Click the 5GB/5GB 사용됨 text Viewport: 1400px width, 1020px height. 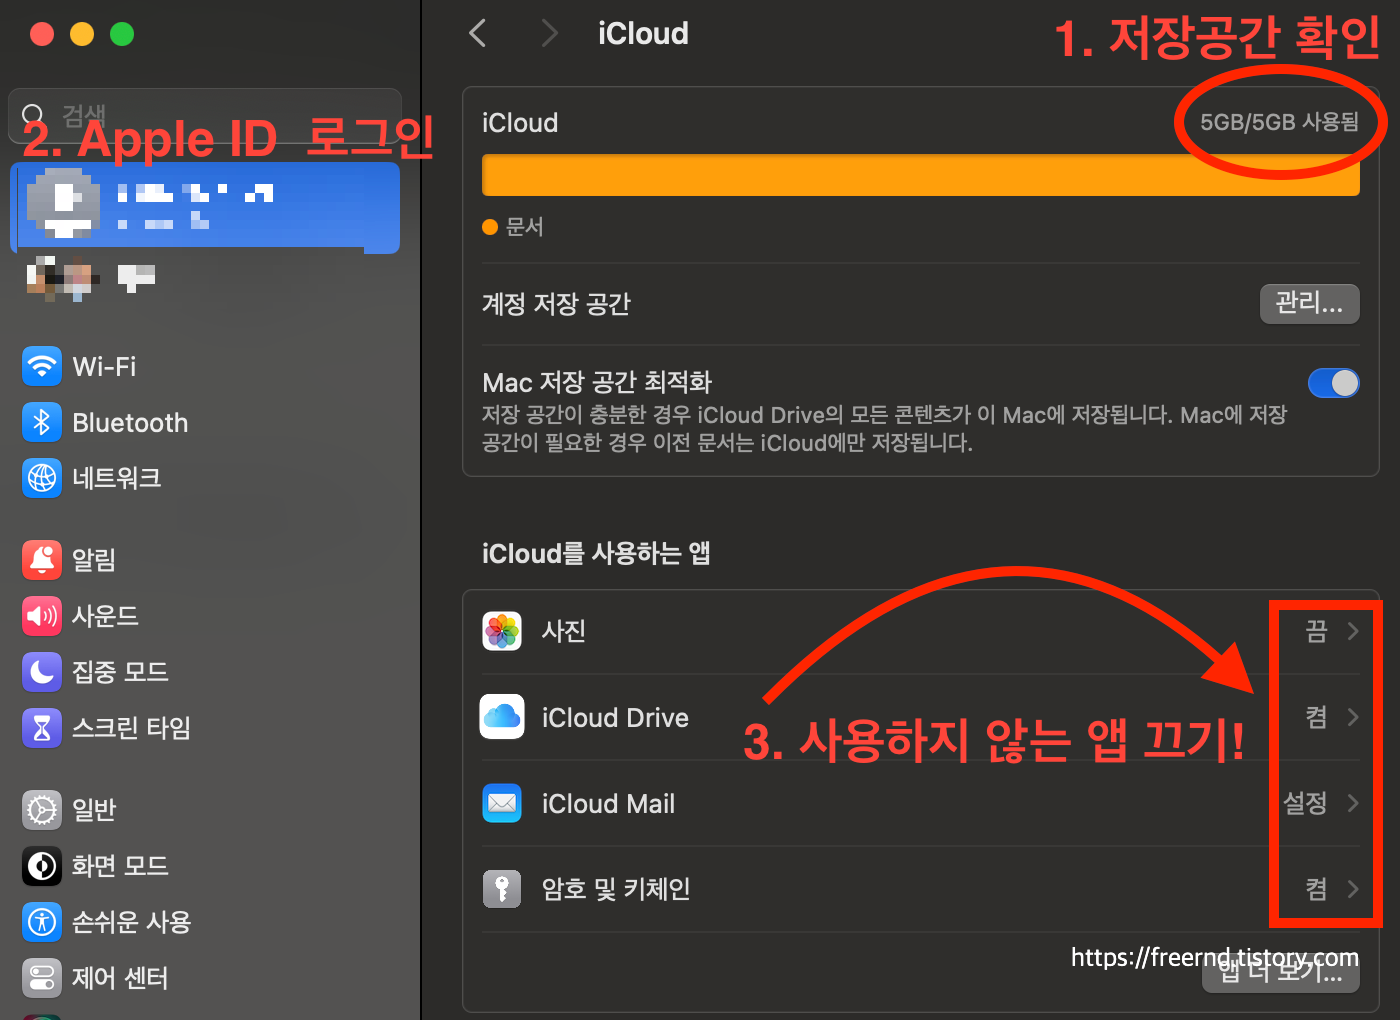1279,122
